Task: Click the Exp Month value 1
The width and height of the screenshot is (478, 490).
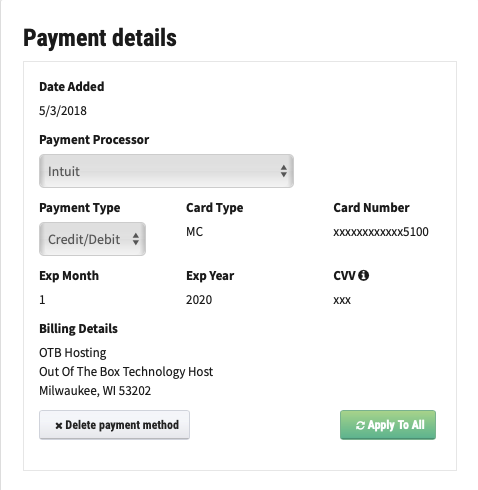Action: click(42, 300)
